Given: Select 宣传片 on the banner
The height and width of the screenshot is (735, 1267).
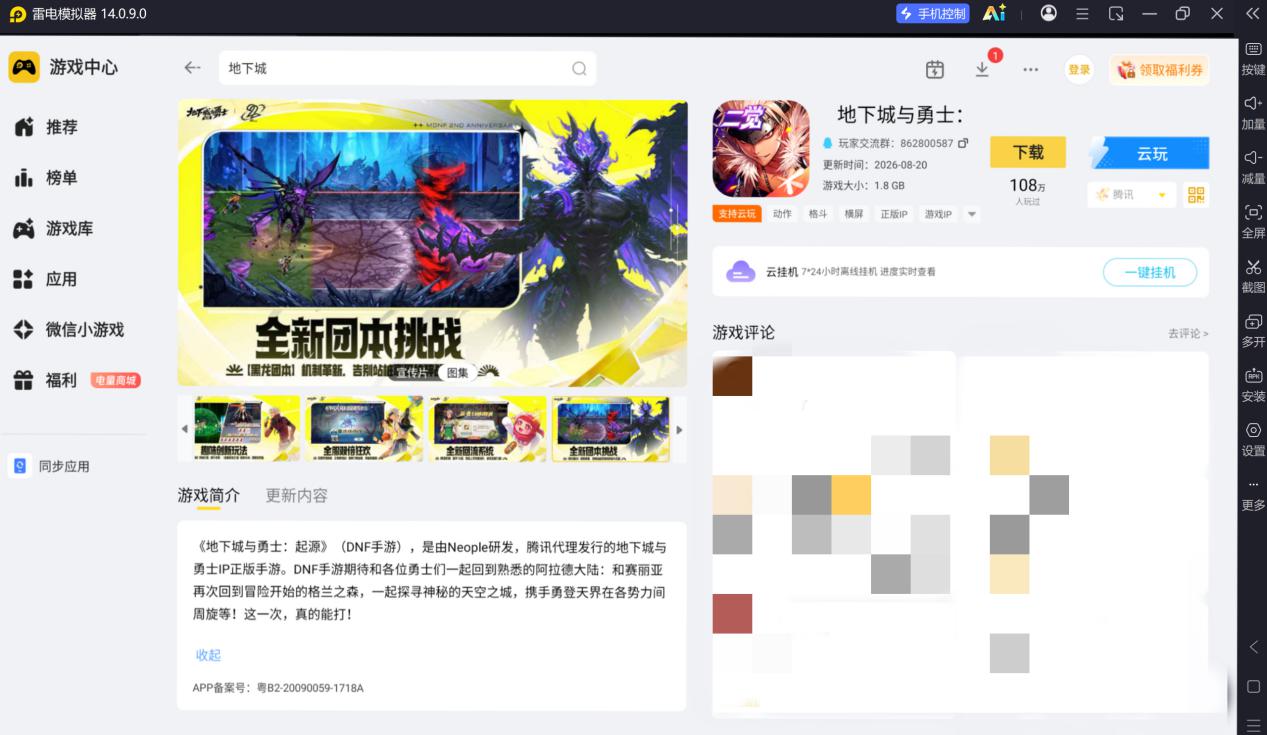Looking at the screenshot, I should click(x=411, y=373).
